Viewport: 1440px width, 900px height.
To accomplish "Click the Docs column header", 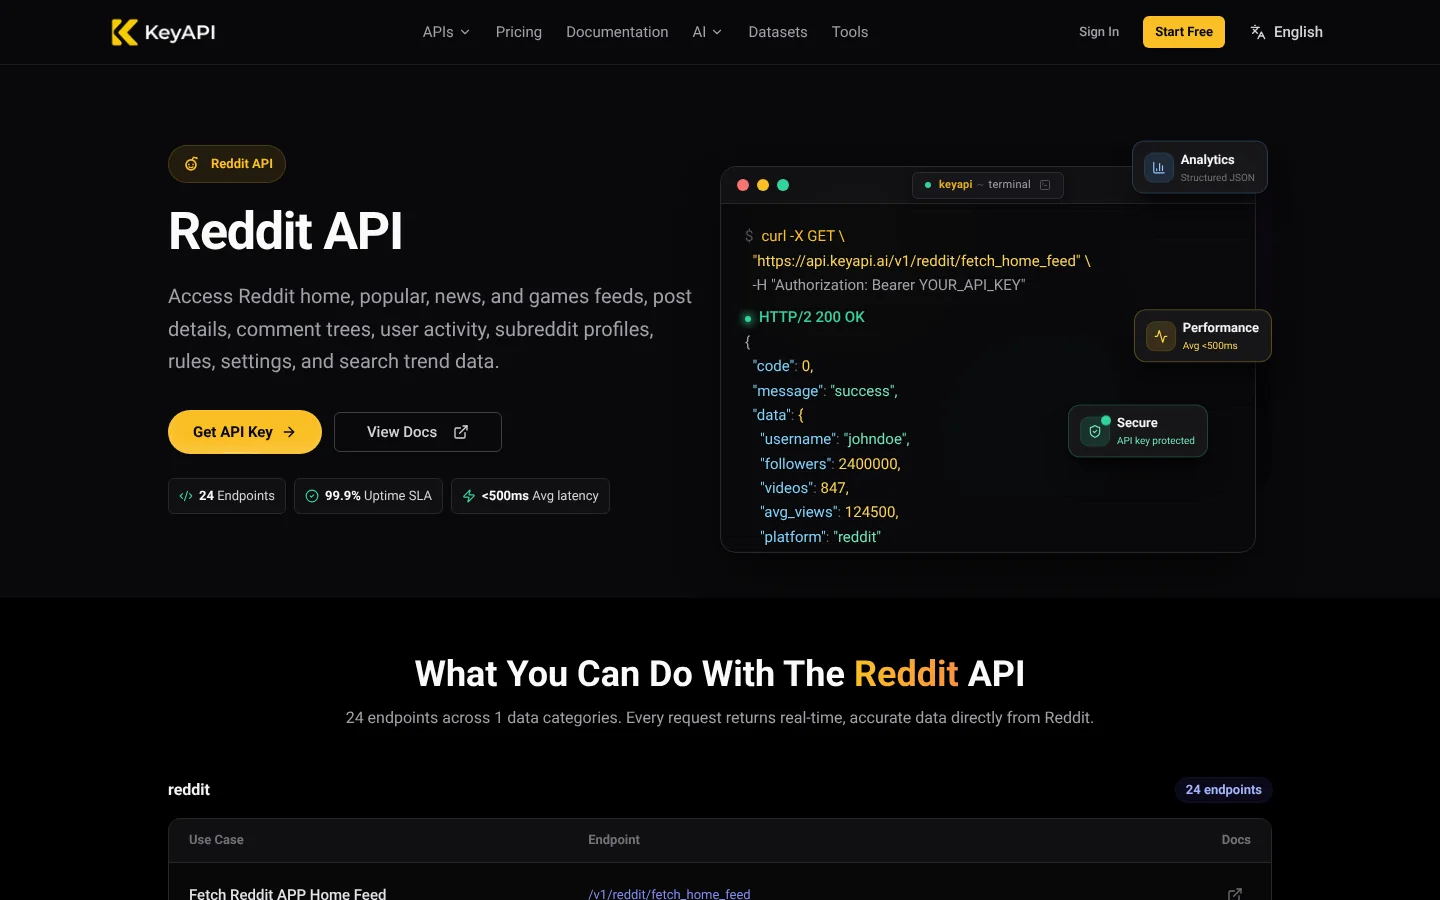I will tap(1236, 840).
